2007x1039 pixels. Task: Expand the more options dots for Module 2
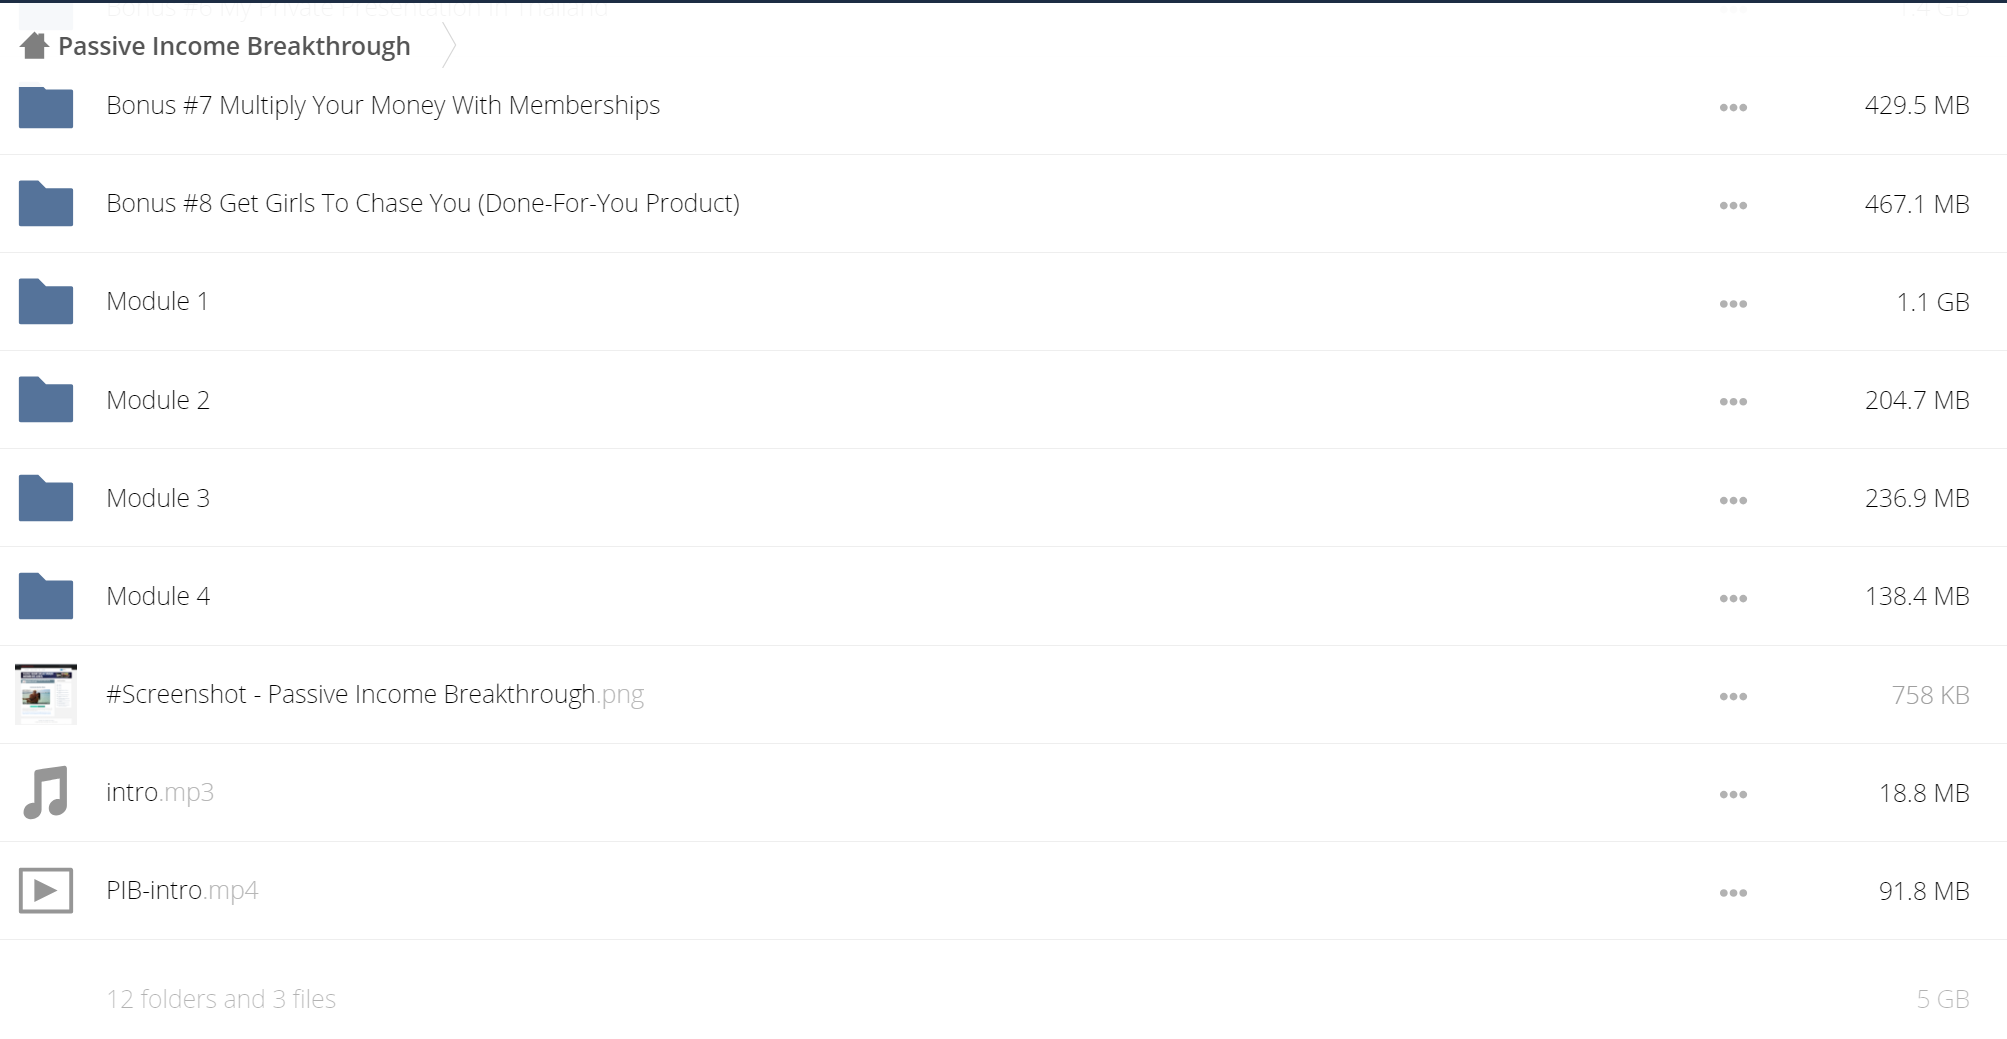1733,402
